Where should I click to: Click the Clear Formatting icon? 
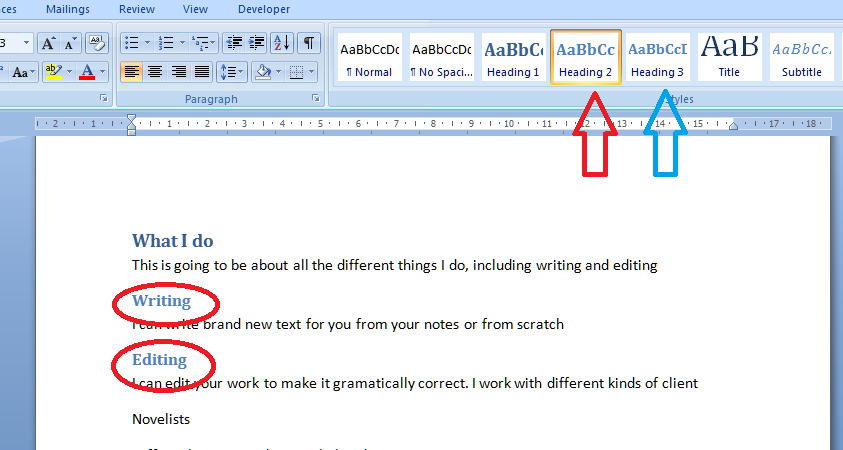[x=97, y=43]
